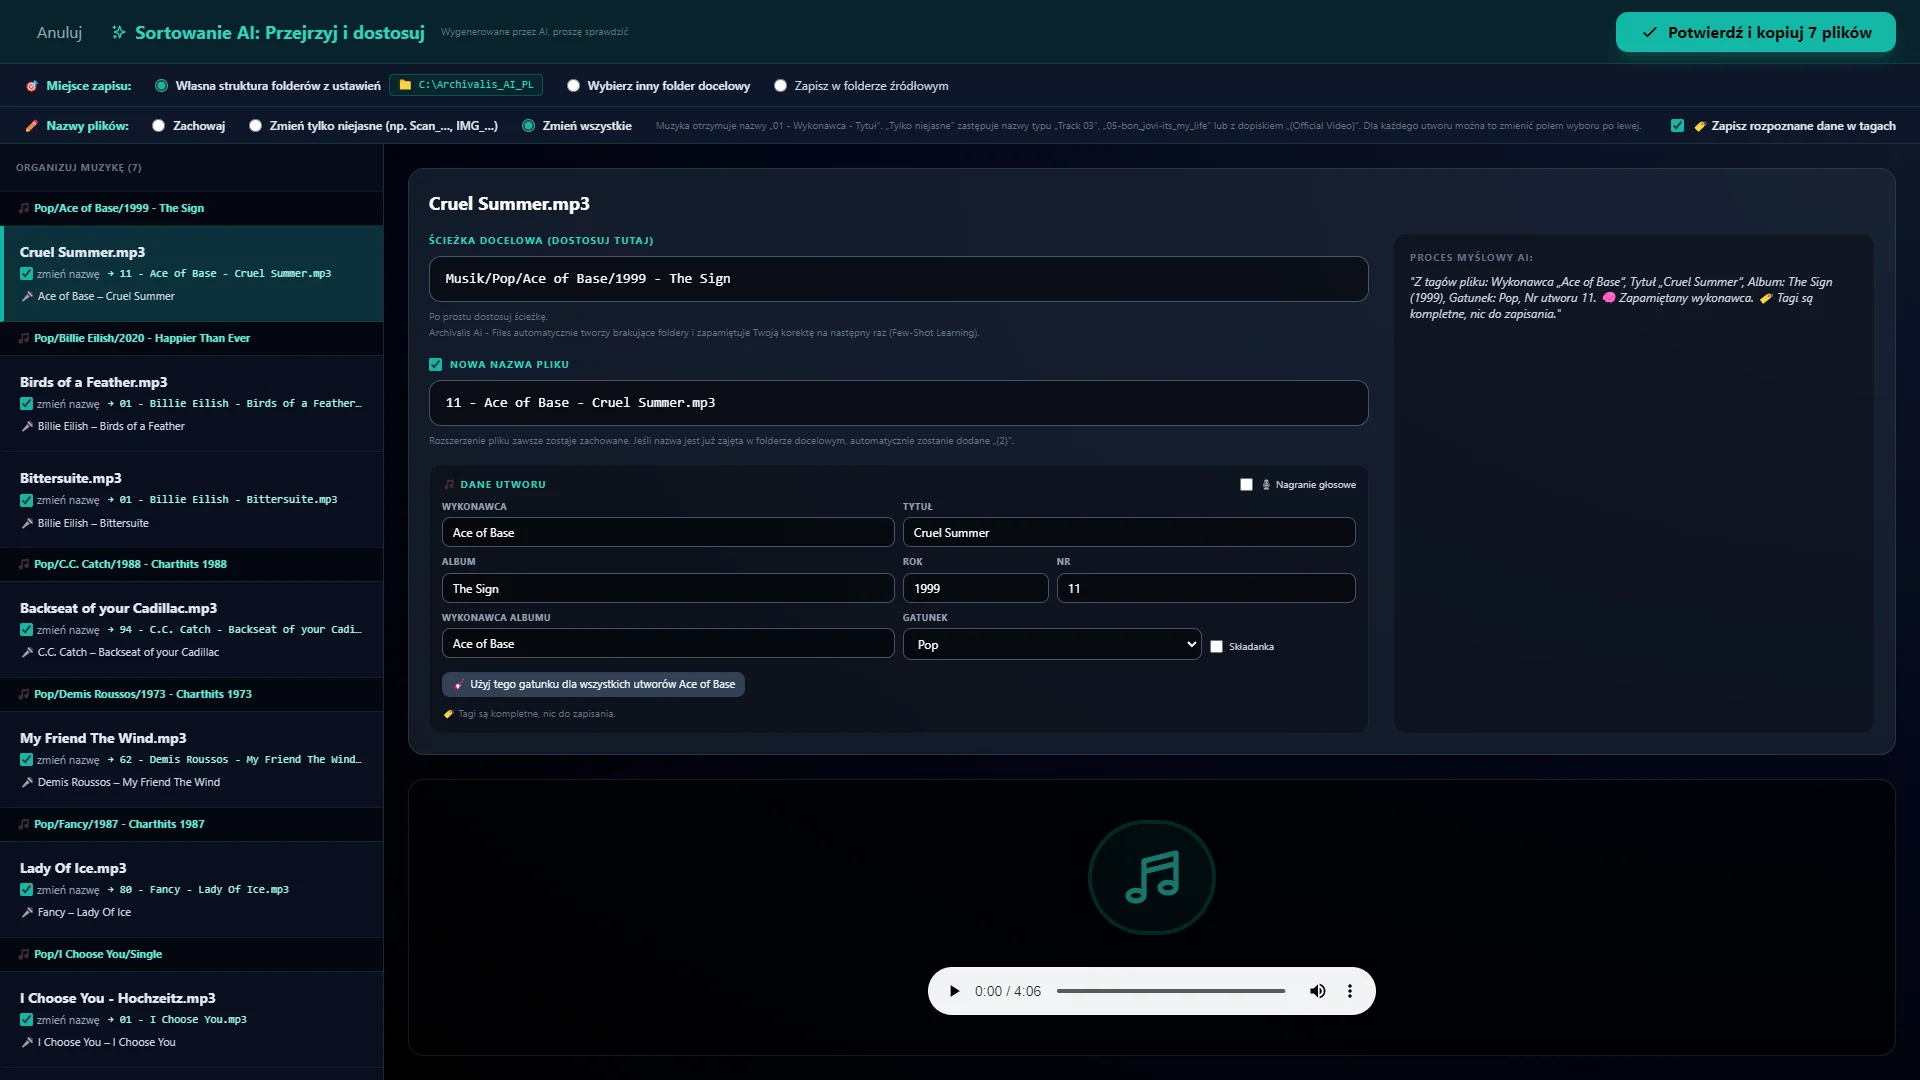Open the Pop/Demis Roussos/1973 - Charthits 1973 group

coord(191,694)
